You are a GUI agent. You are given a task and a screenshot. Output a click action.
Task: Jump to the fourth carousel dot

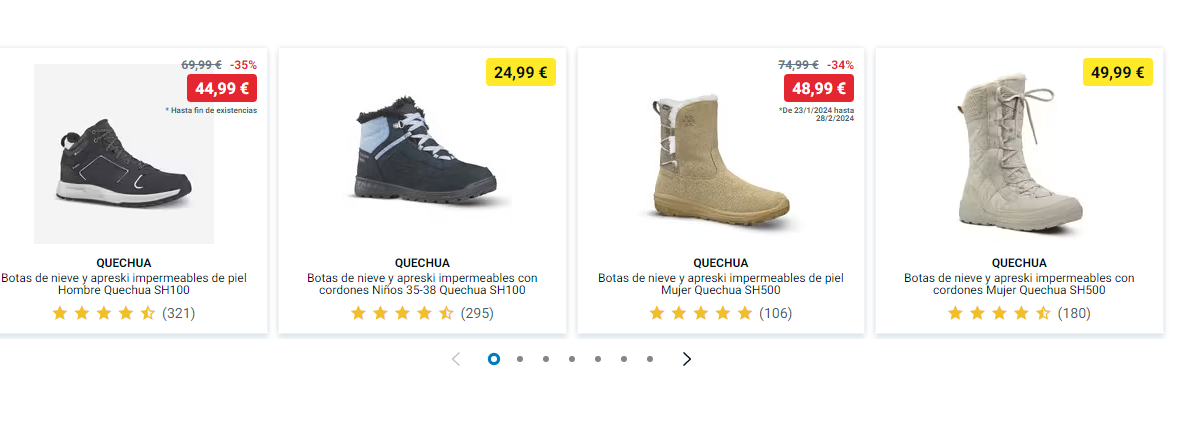[x=572, y=359]
